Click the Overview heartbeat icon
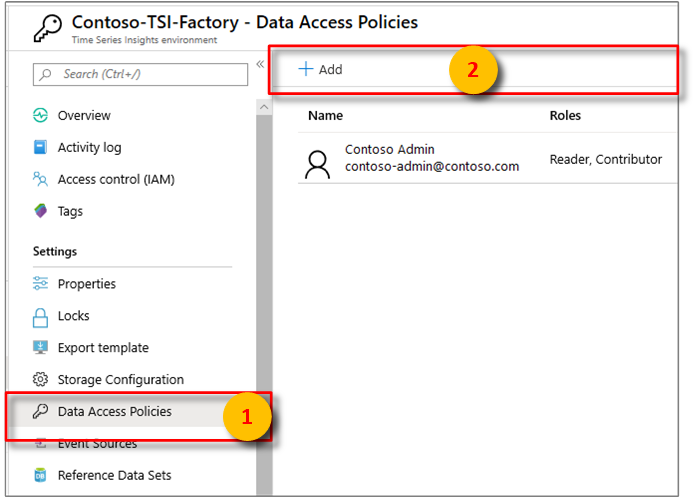695x498 pixels. click(41, 116)
